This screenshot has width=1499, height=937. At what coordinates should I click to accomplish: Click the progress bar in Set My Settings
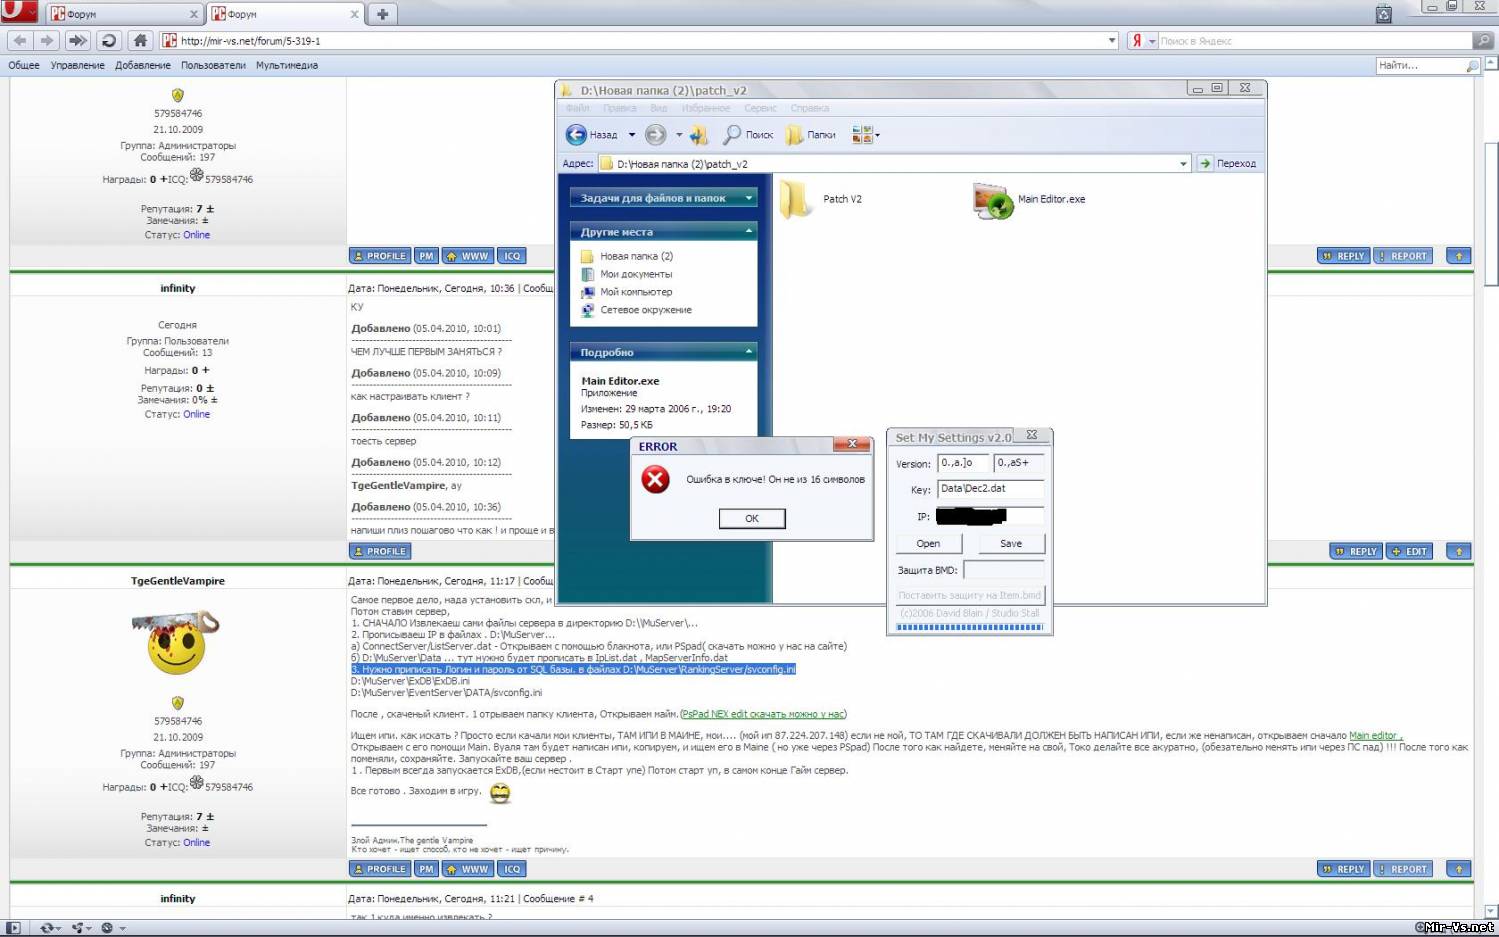coord(969,628)
